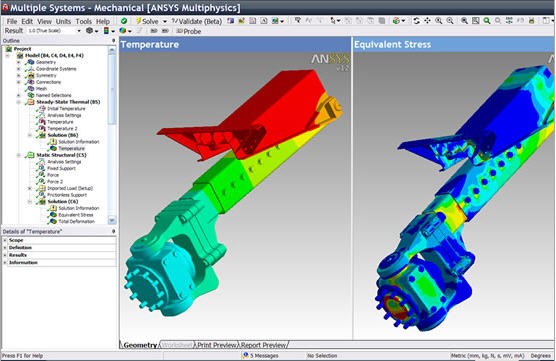Click Validate (Beta) button
The image size is (556, 361).
tap(197, 21)
